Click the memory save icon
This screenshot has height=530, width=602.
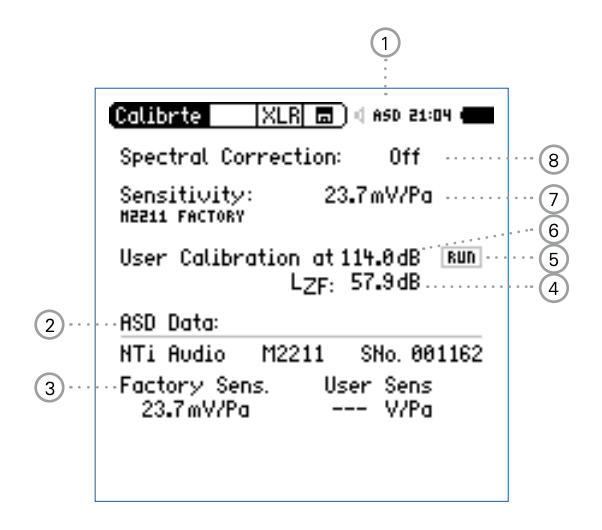[324, 116]
